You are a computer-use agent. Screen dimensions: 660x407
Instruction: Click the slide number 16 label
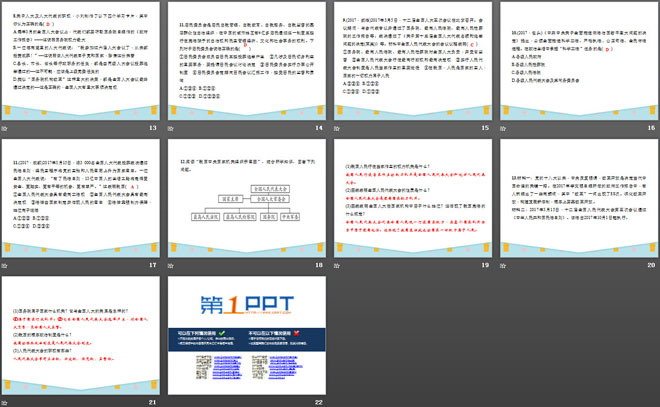pyautogui.click(x=650, y=129)
